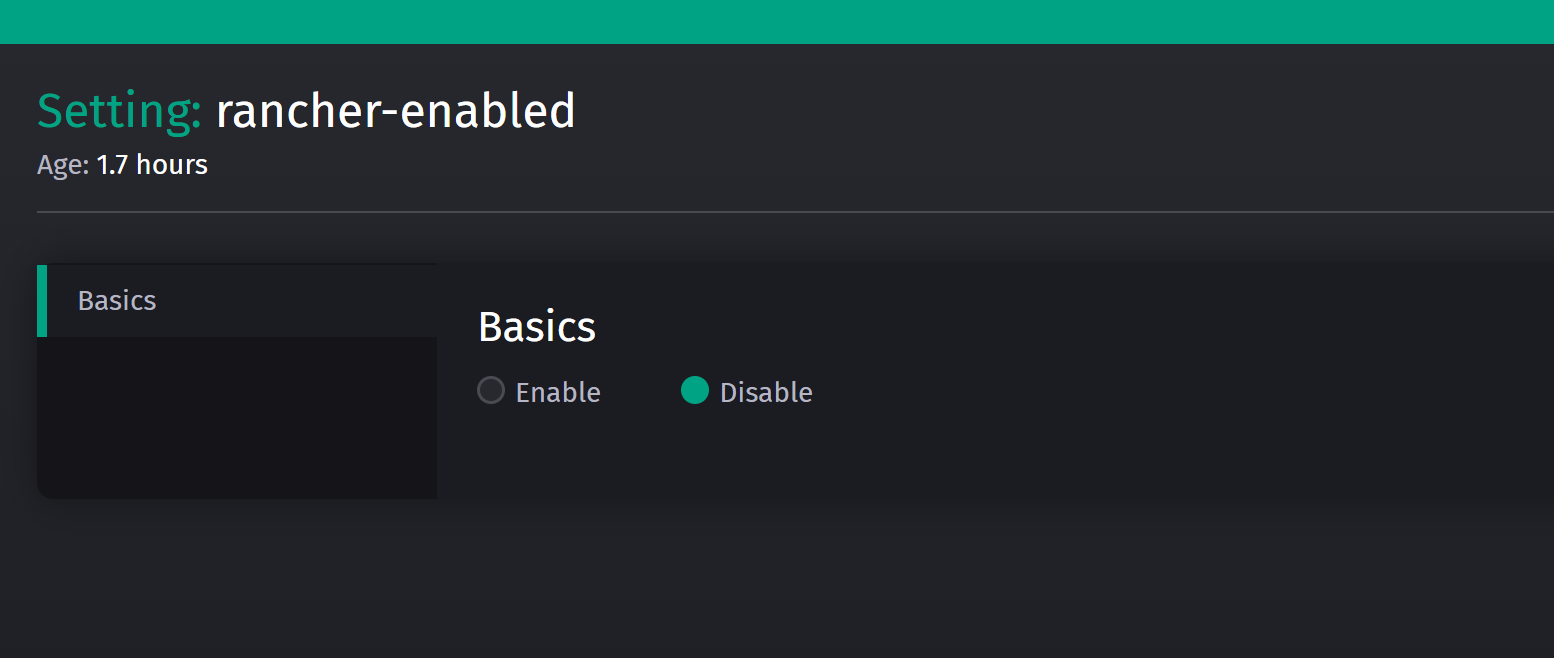1554x658 pixels.
Task: Click the Disable option label
Action: click(766, 392)
